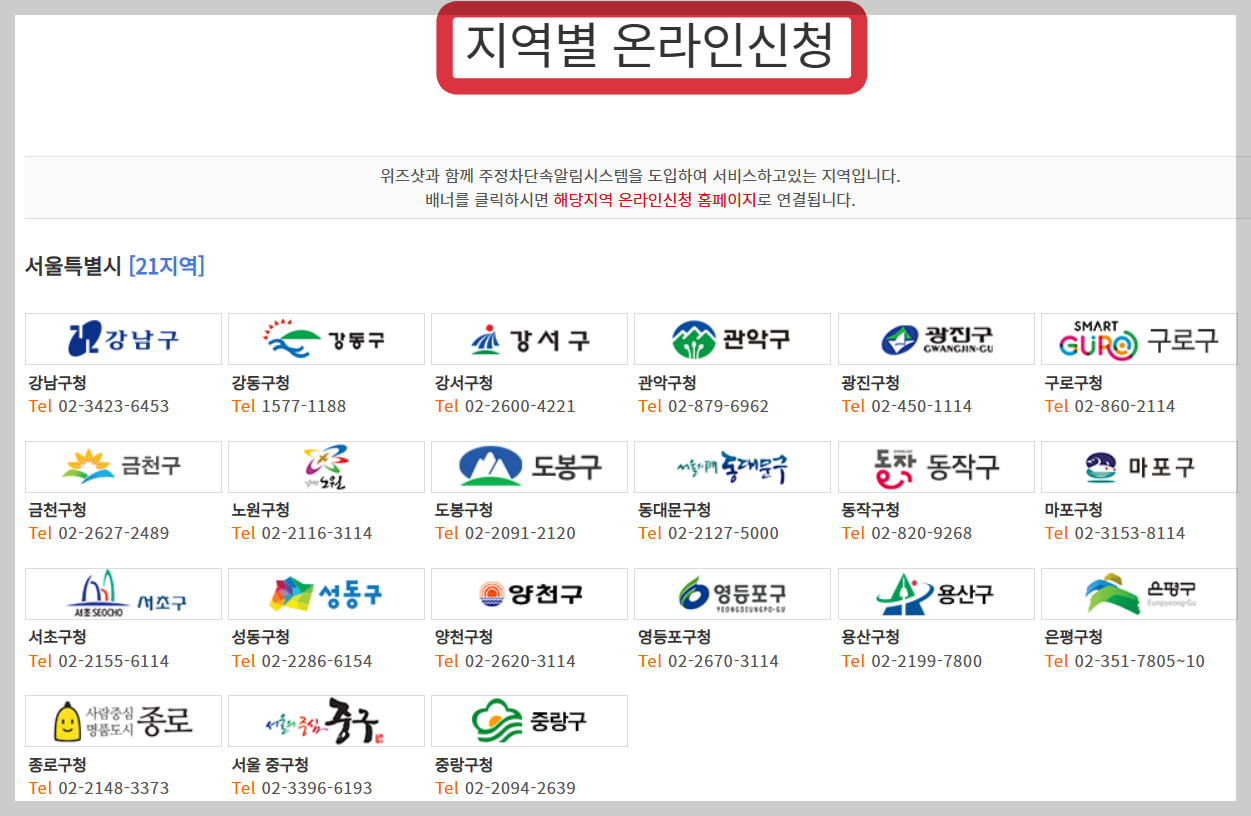
Task: Select the 마포구청 office label
Action: point(1074,510)
